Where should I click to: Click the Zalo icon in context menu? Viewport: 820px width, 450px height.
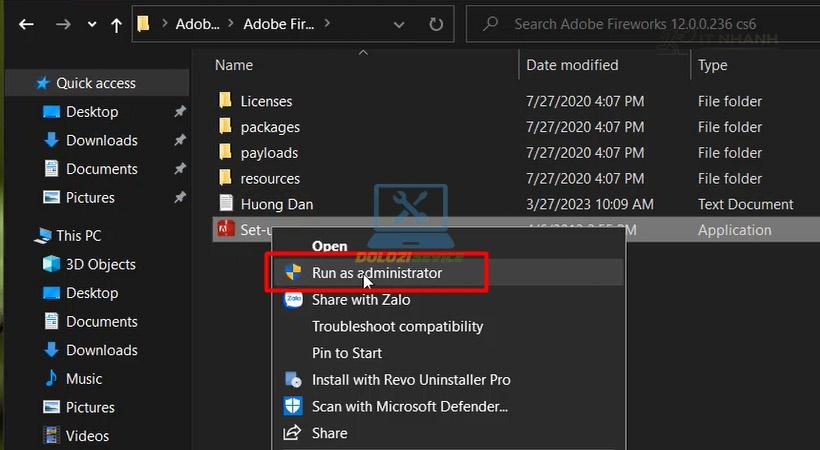click(293, 299)
